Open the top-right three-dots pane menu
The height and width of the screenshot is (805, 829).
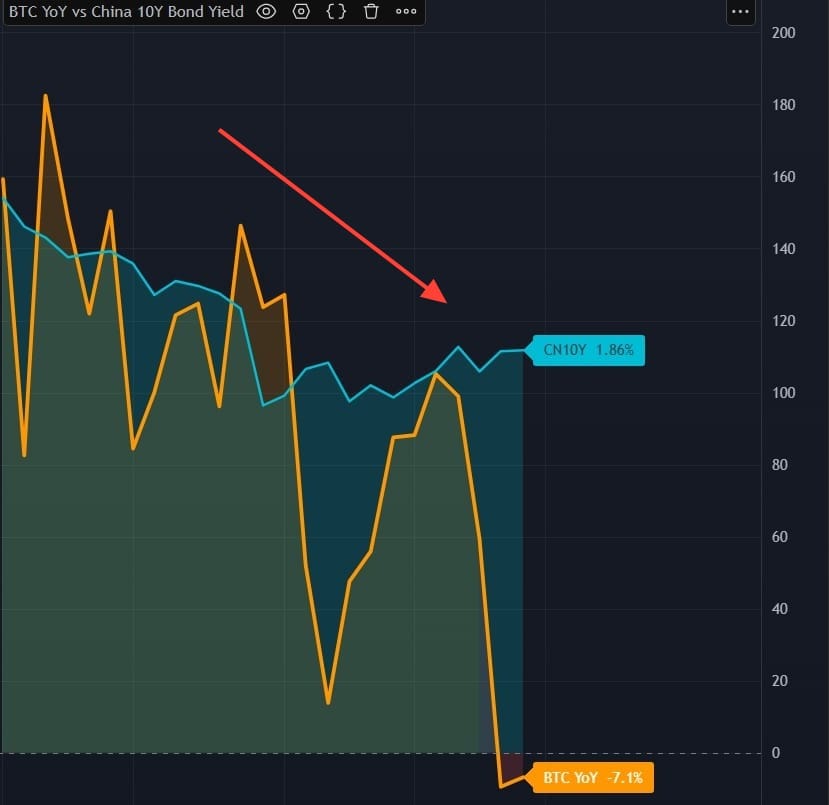click(740, 12)
